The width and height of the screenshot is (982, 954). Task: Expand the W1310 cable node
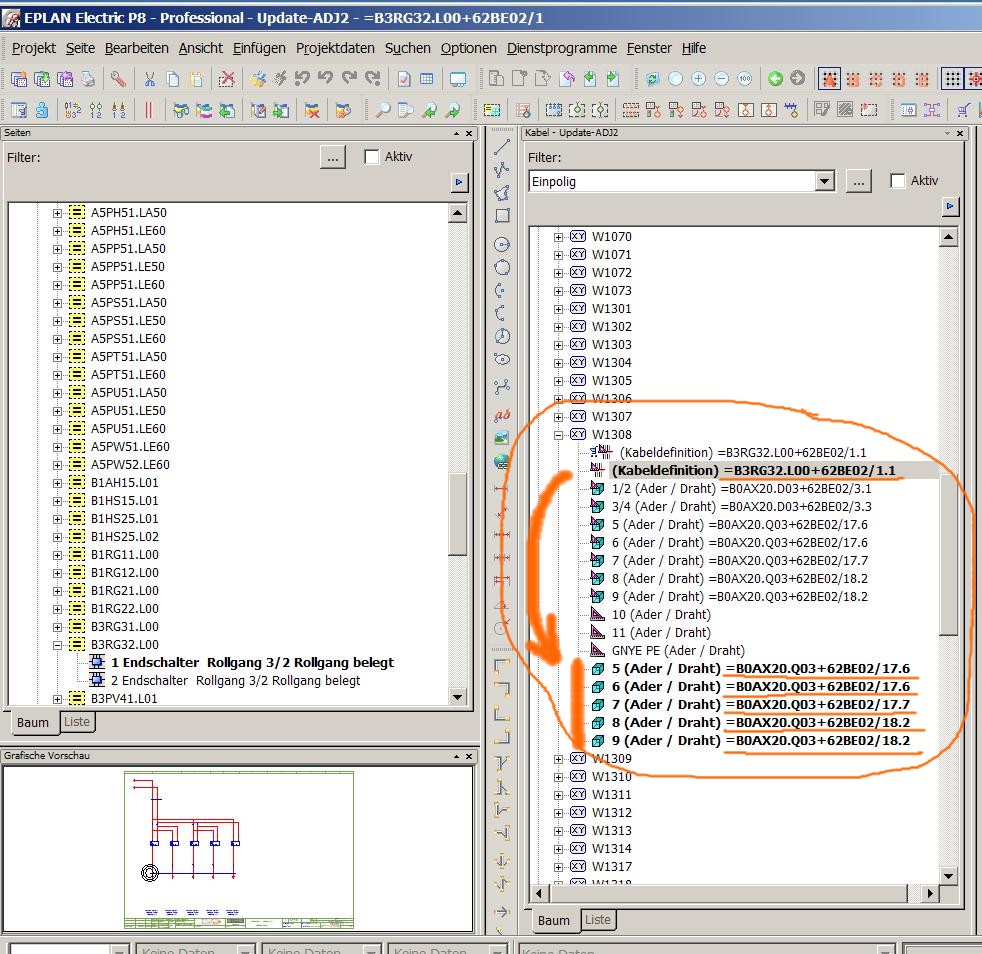558,777
